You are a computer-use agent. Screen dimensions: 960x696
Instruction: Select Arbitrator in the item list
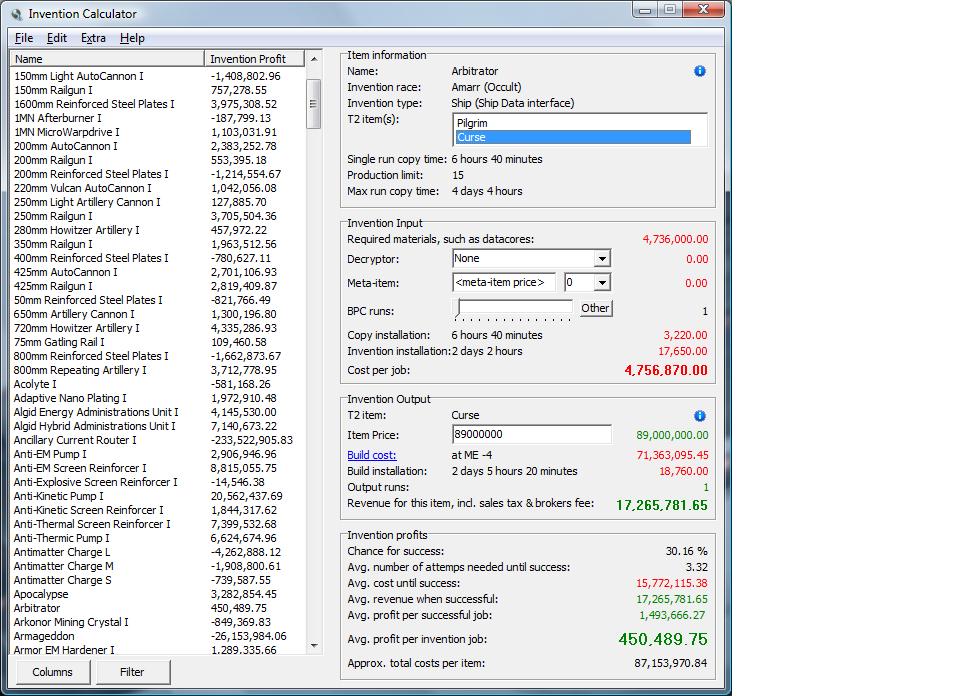coord(158,608)
